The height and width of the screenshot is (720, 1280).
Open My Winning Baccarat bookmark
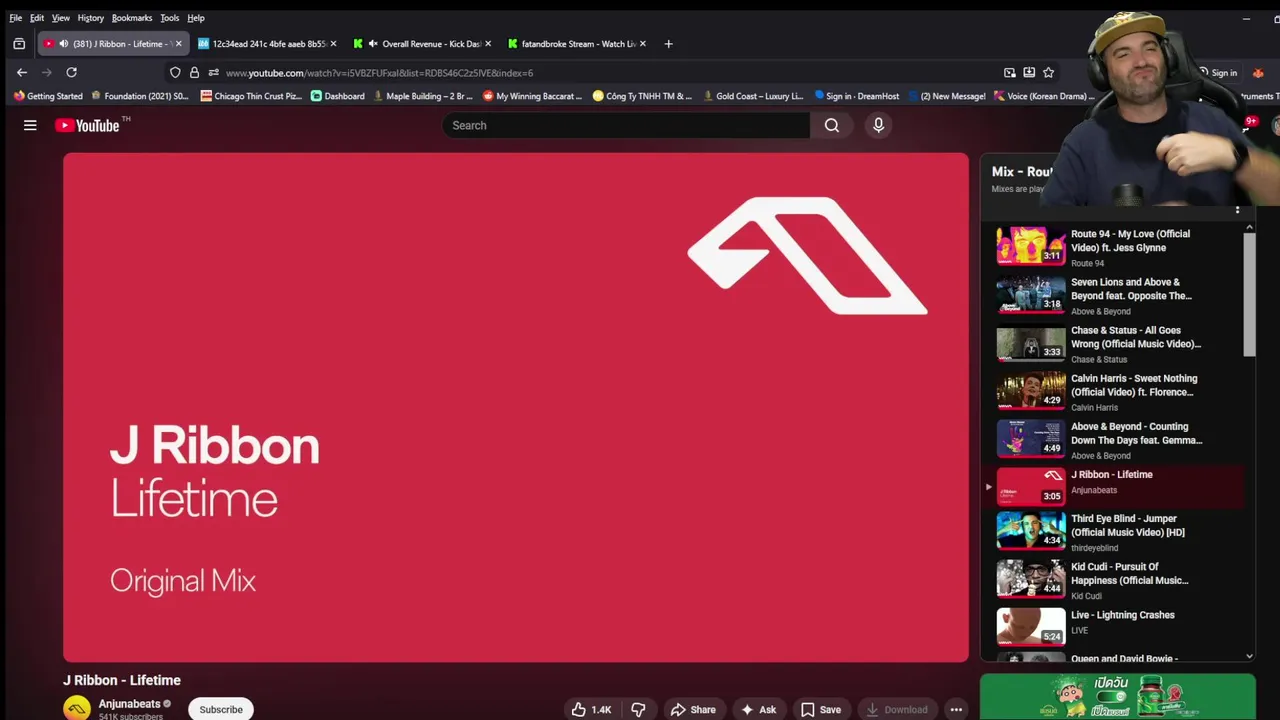pyautogui.click(x=532, y=96)
